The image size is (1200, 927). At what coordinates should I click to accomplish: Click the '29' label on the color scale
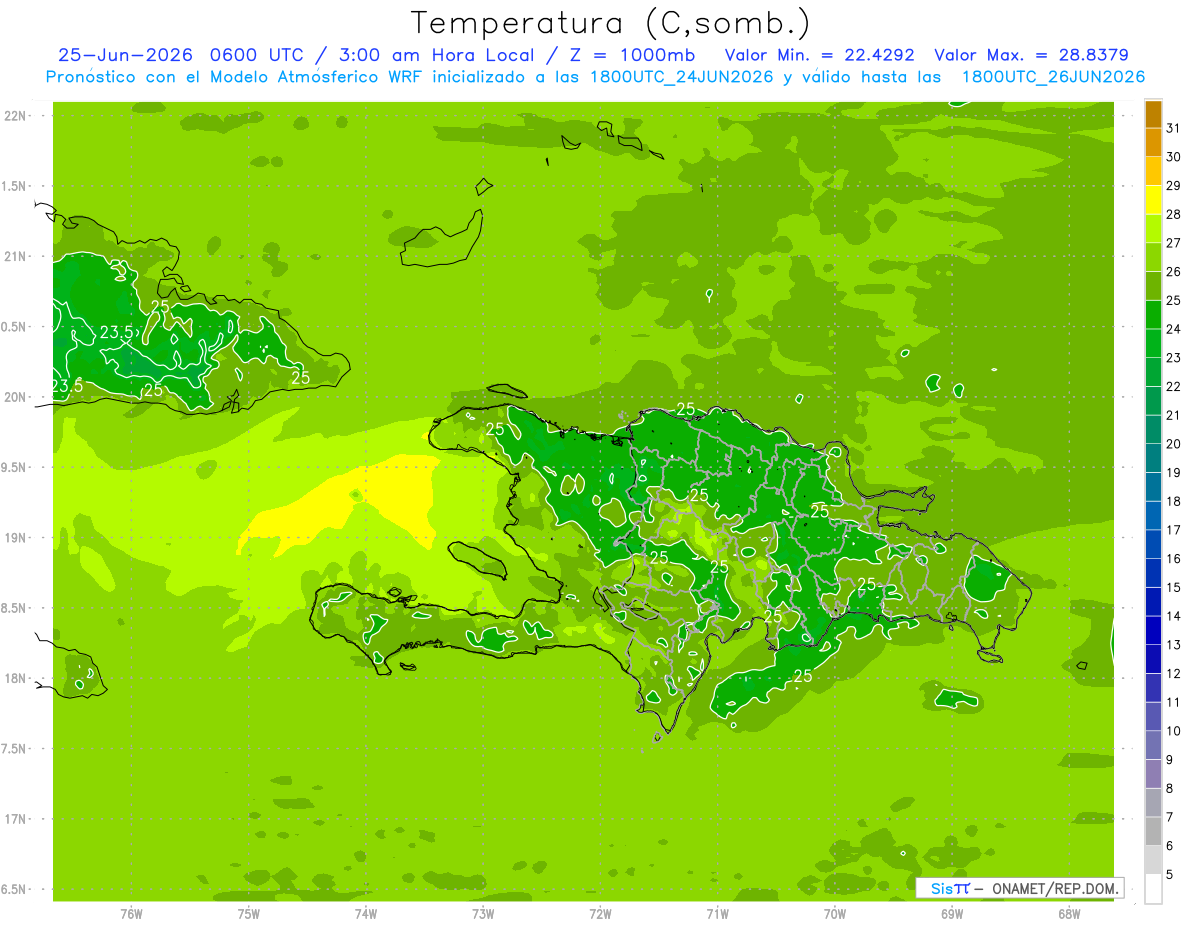point(1174,186)
